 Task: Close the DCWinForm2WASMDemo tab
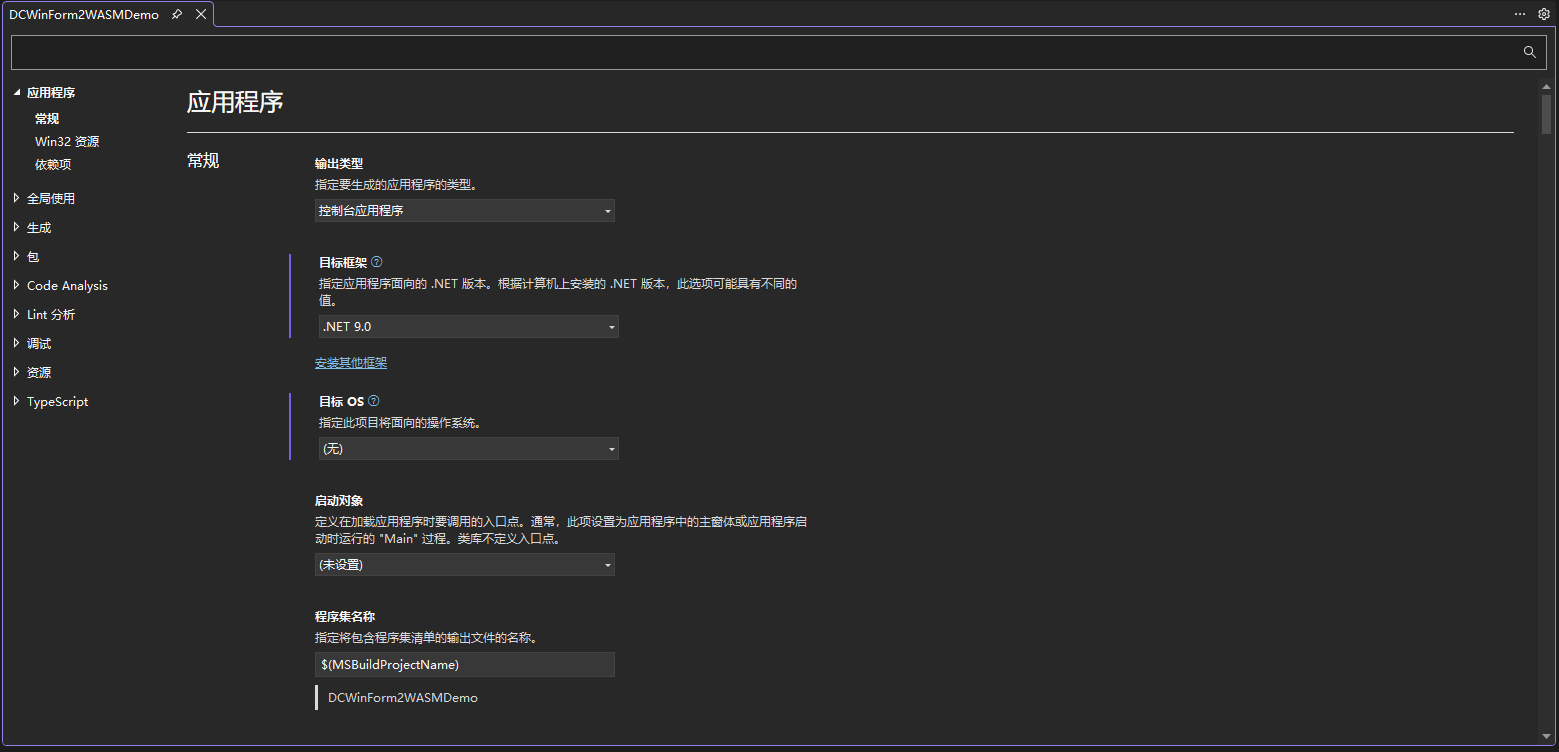pos(200,14)
